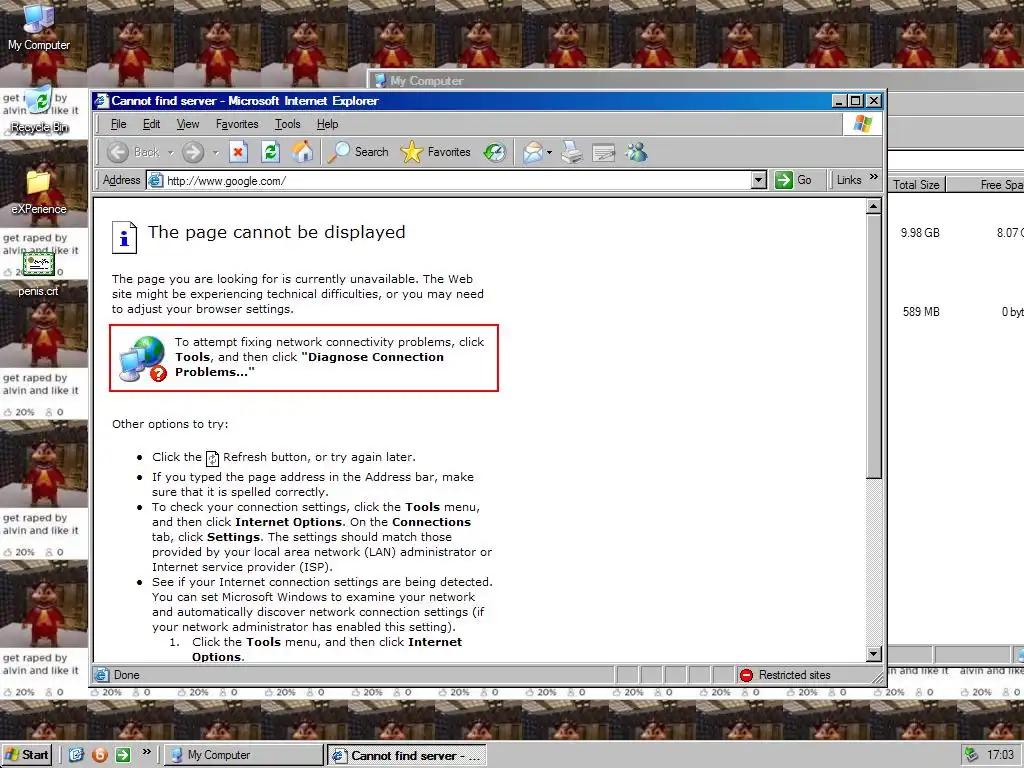Click the vertical scrollbar thumb

(874, 346)
